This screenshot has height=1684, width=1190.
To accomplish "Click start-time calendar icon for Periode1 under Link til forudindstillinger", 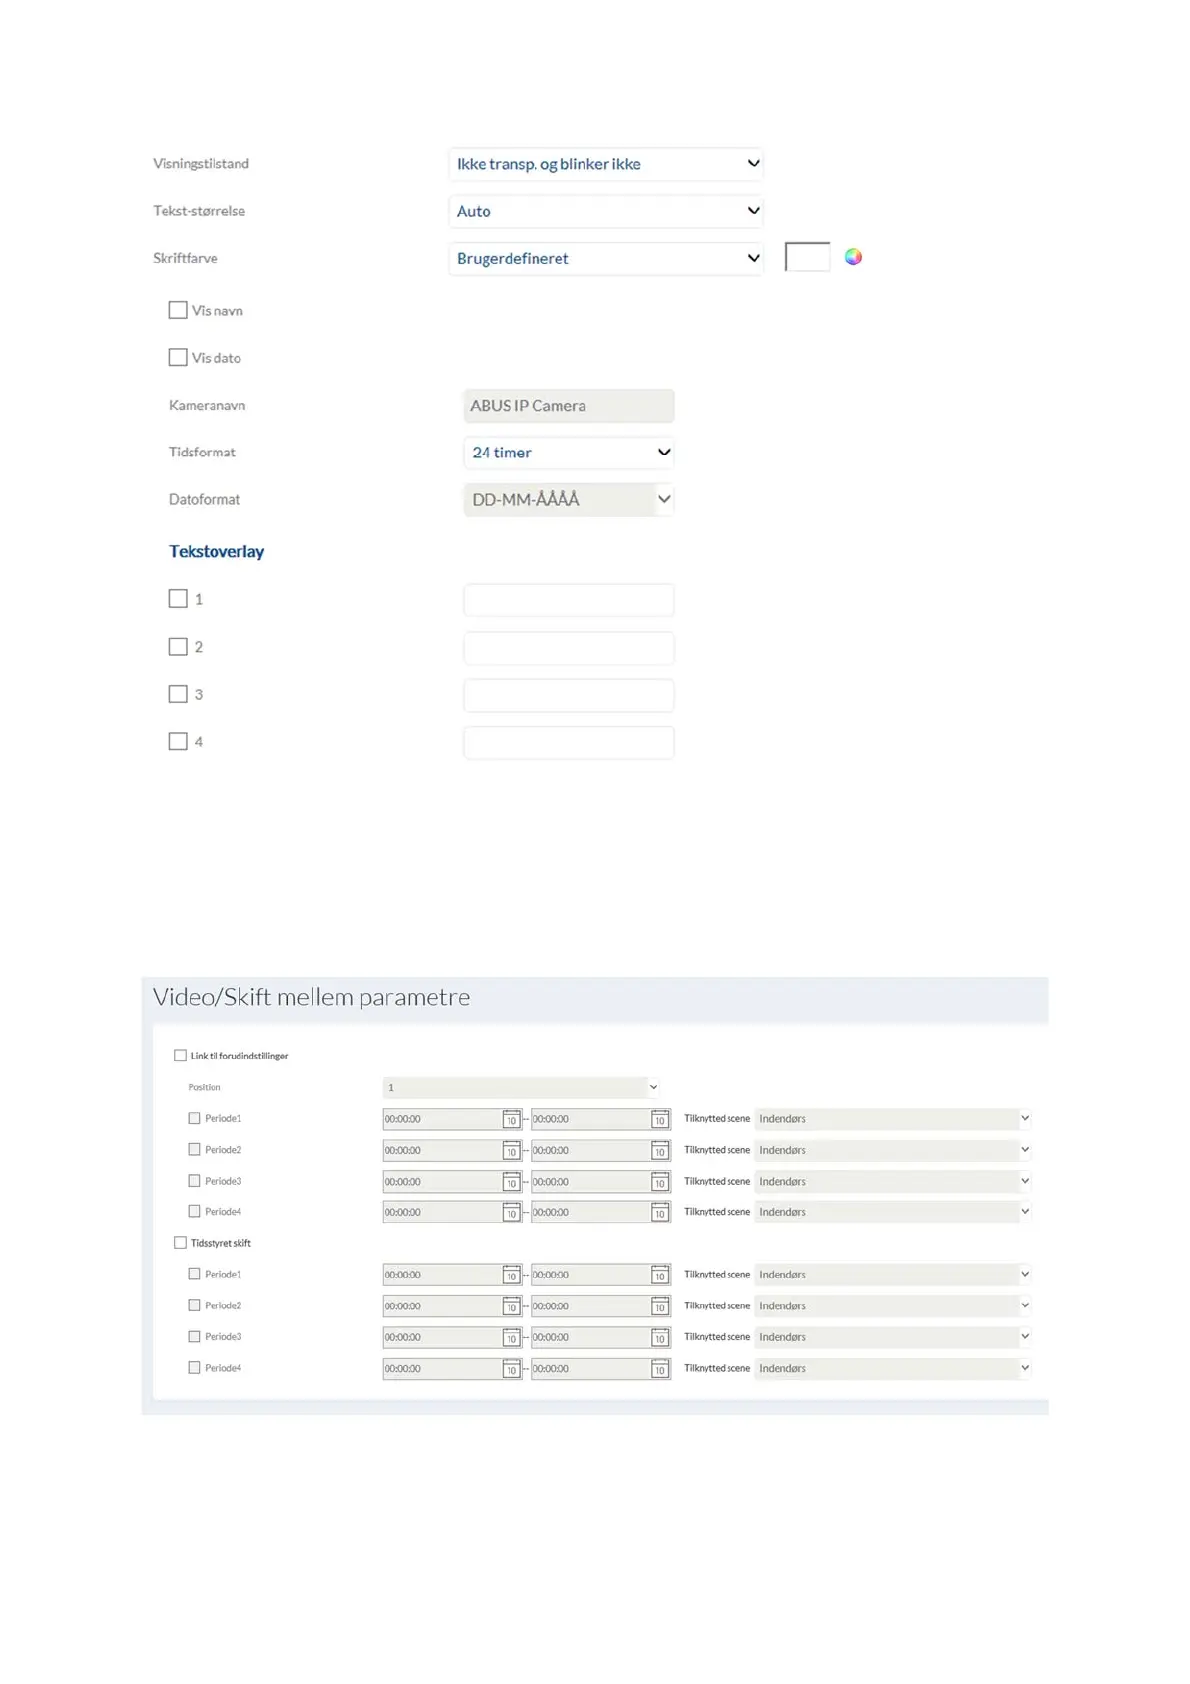I will [x=511, y=1119].
